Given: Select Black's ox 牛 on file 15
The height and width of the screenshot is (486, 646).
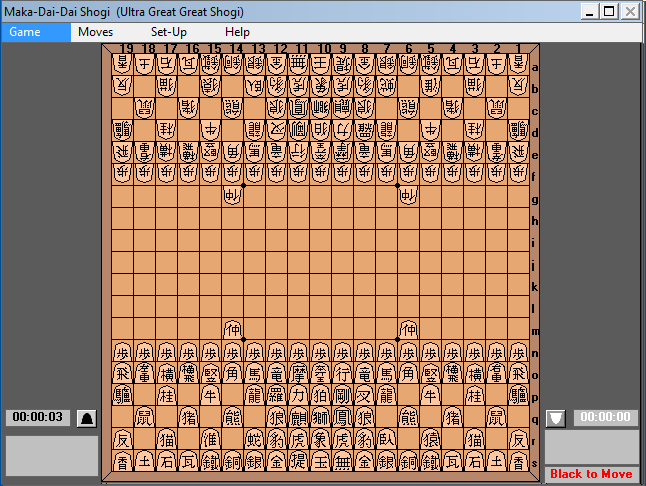Looking at the screenshot, I should pyautogui.click(x=211, y=395).
